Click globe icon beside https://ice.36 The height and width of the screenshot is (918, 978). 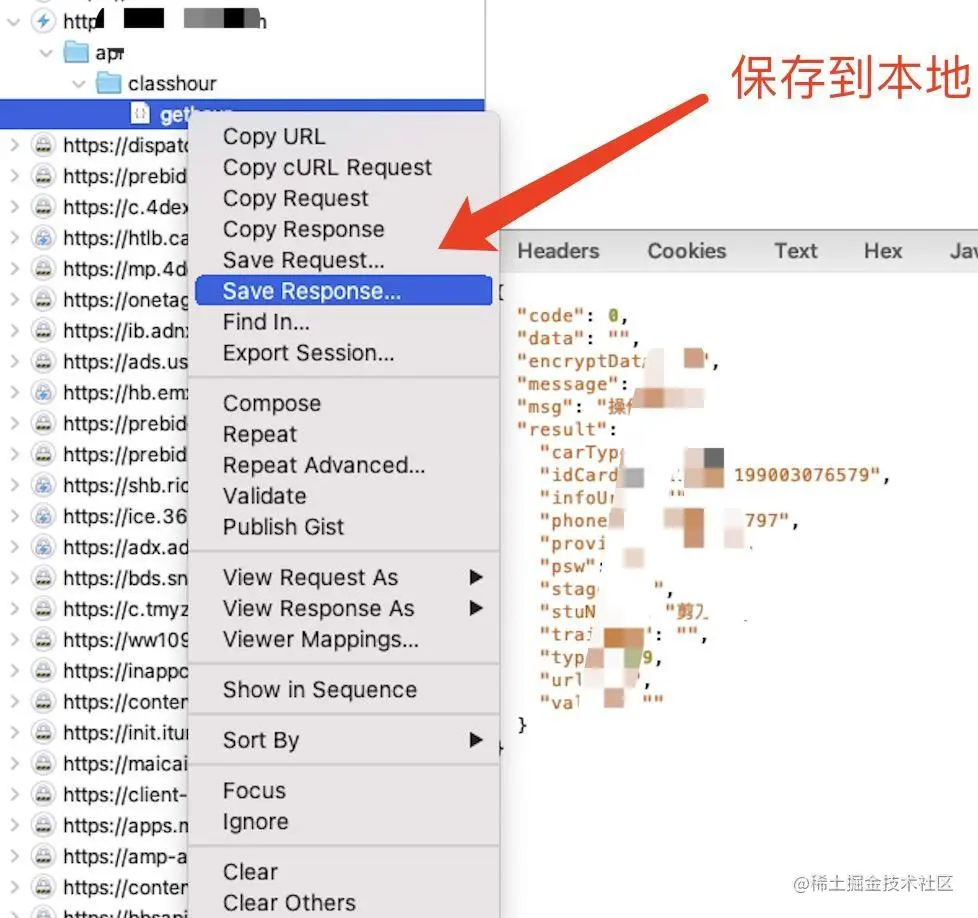pyautogui.click(x=43, y=516)
